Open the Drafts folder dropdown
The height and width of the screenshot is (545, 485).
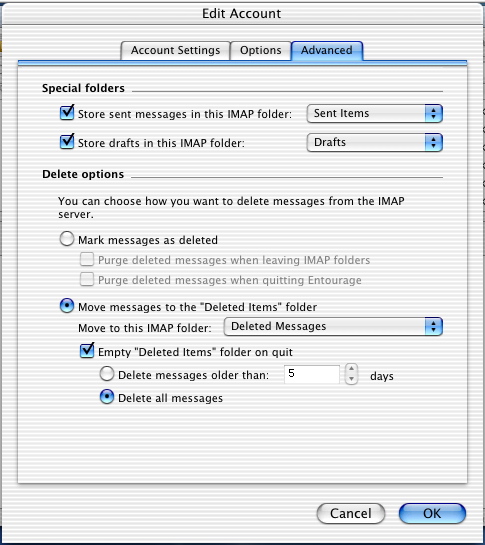pyautogui.click(x=374, y=143)
